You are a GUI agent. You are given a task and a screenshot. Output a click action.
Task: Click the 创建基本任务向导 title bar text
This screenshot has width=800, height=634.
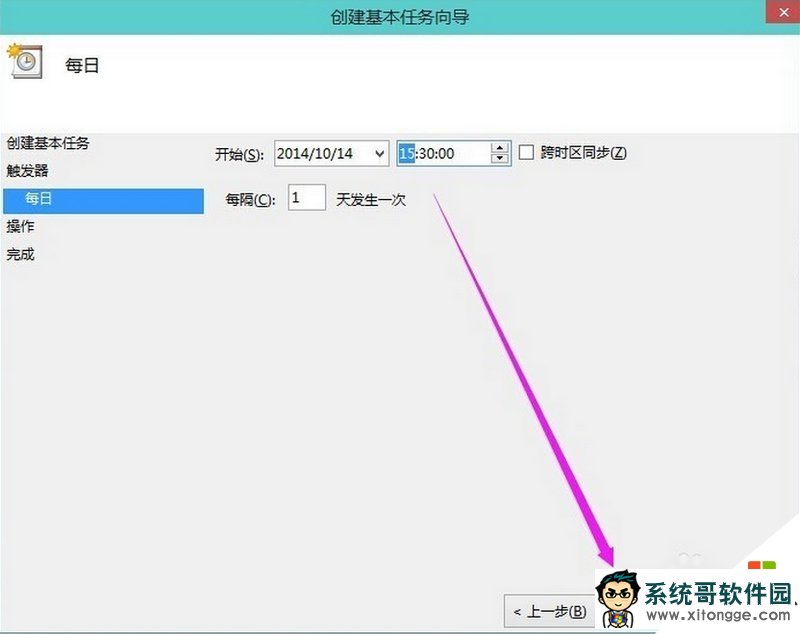pyautogui.click(x=399, y=16)
